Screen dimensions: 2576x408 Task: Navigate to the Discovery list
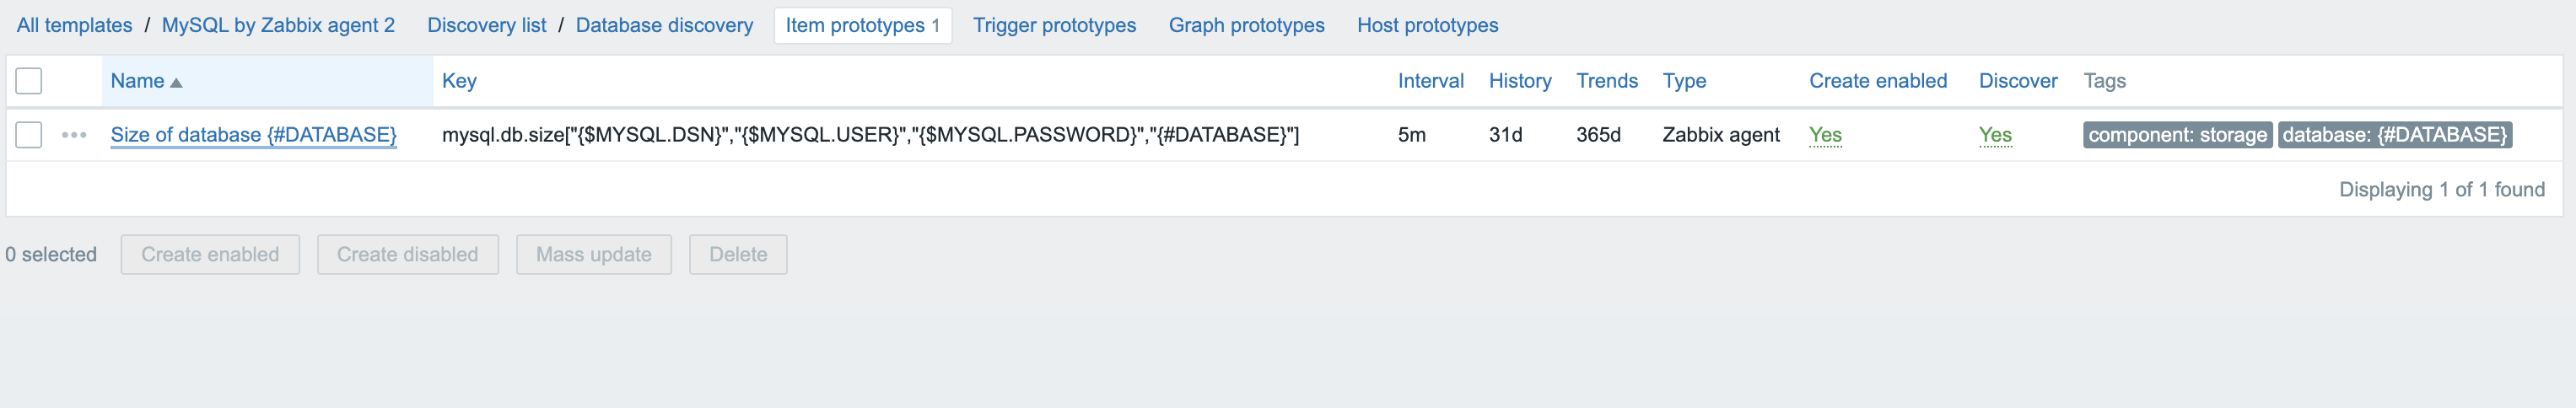(487, 25)
